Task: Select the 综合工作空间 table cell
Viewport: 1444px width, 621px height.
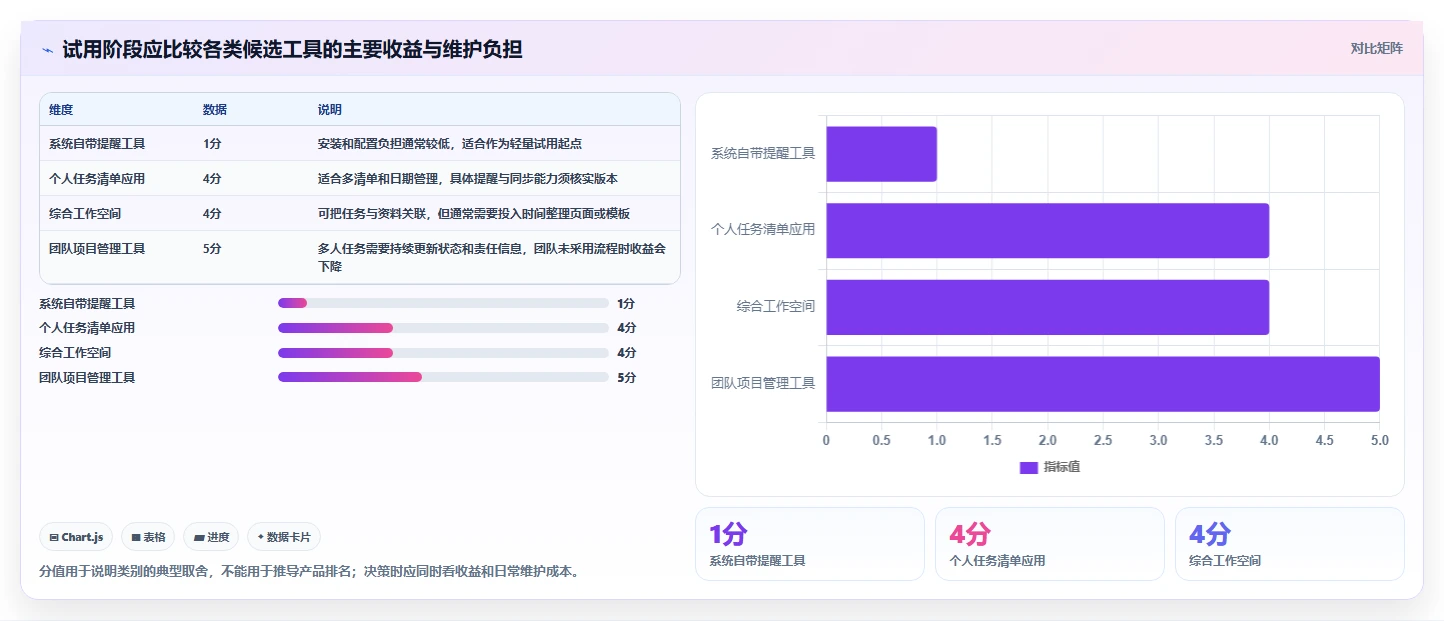Action: click(85, 214)
